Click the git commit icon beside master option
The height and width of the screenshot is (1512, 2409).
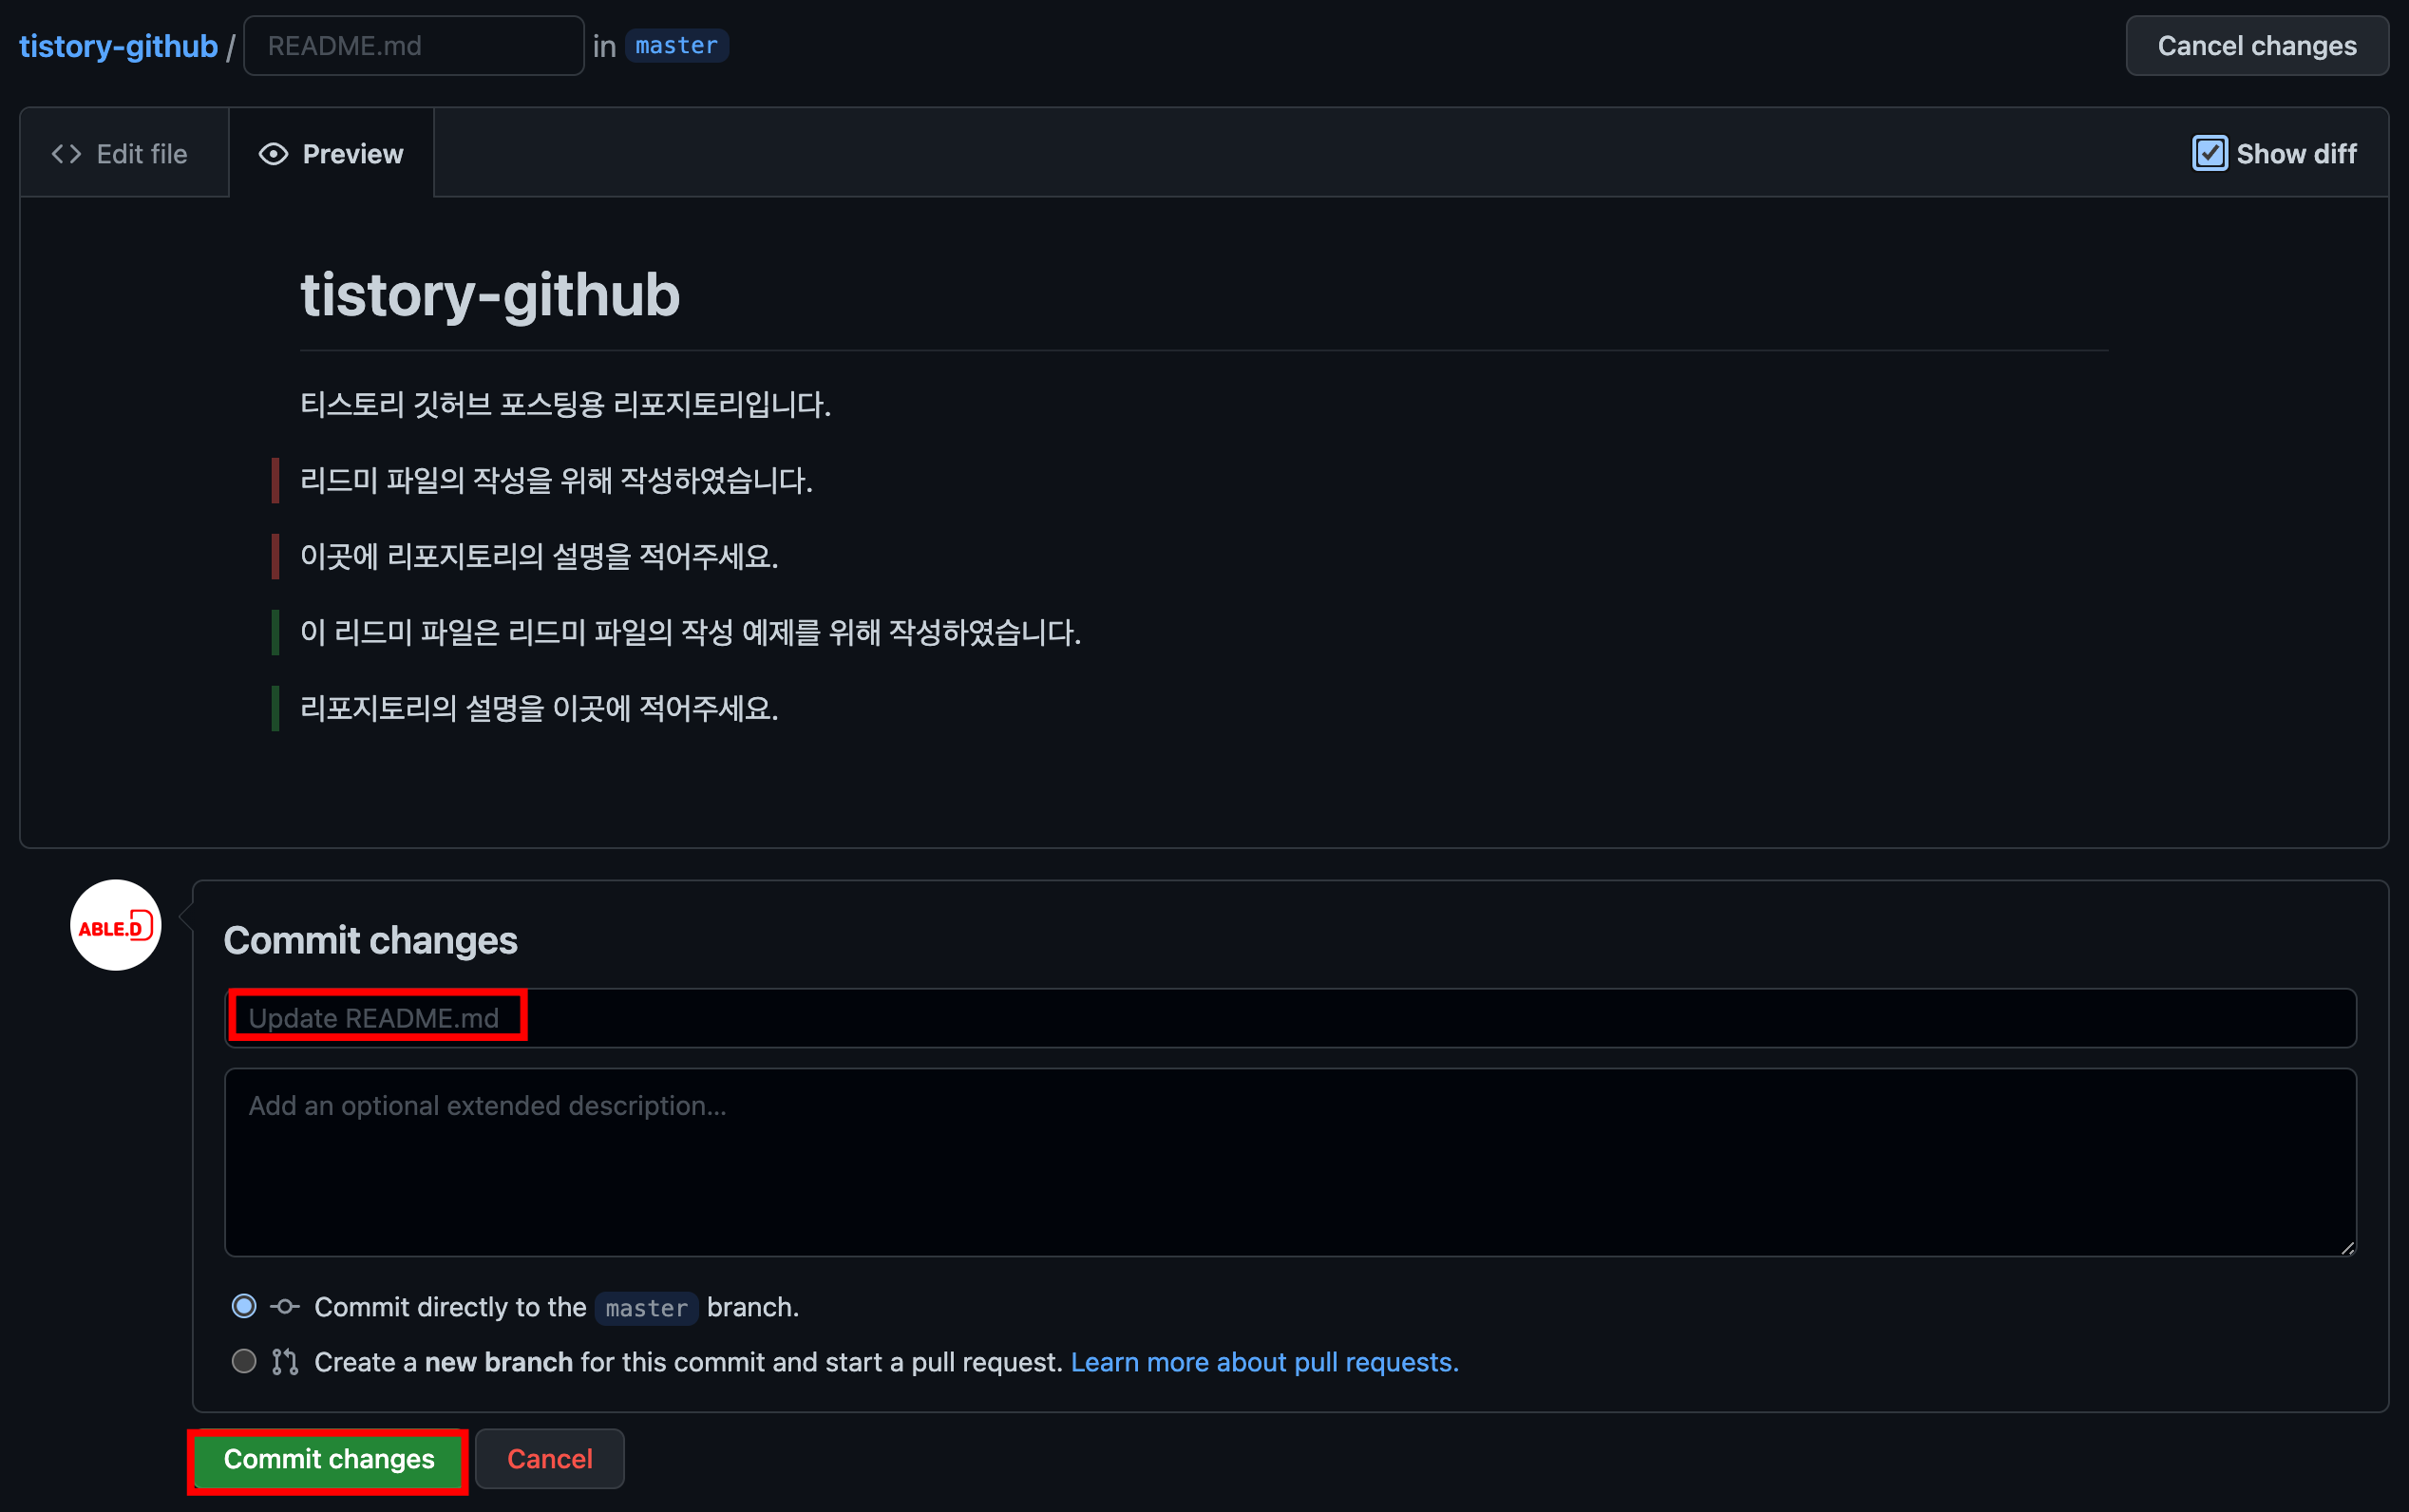(x=285, y=1307)
